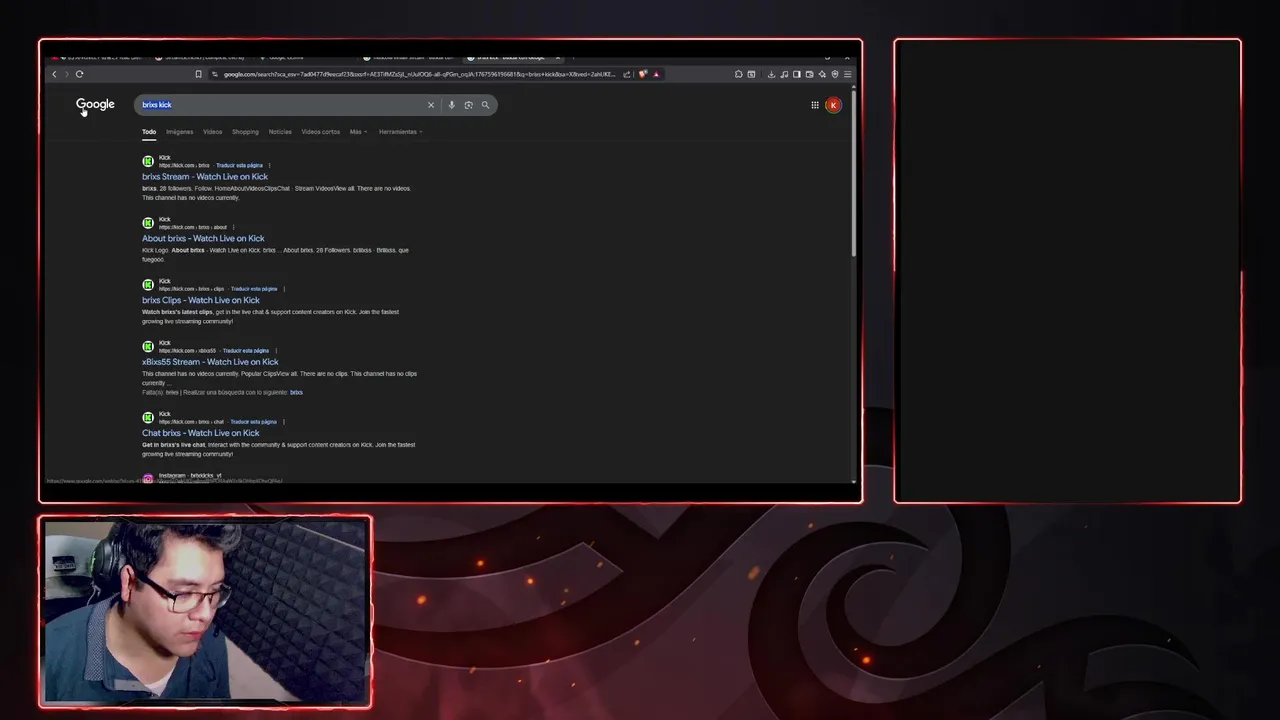Close the active brixs kick browser tab
Viewport: 1280px width, 720px height.
pyautogui.click(x=557, y=58)
